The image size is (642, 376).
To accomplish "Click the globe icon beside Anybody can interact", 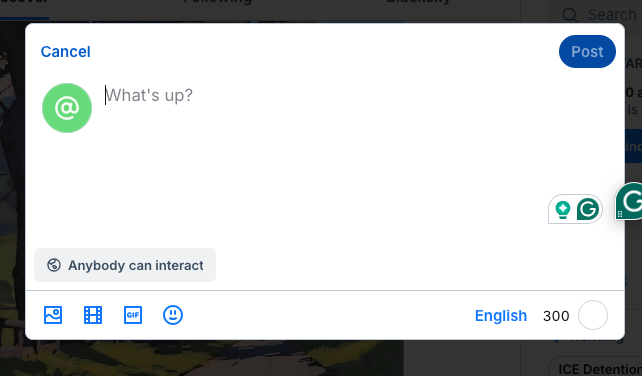I will pyautogui.click(x=54, y=265).
